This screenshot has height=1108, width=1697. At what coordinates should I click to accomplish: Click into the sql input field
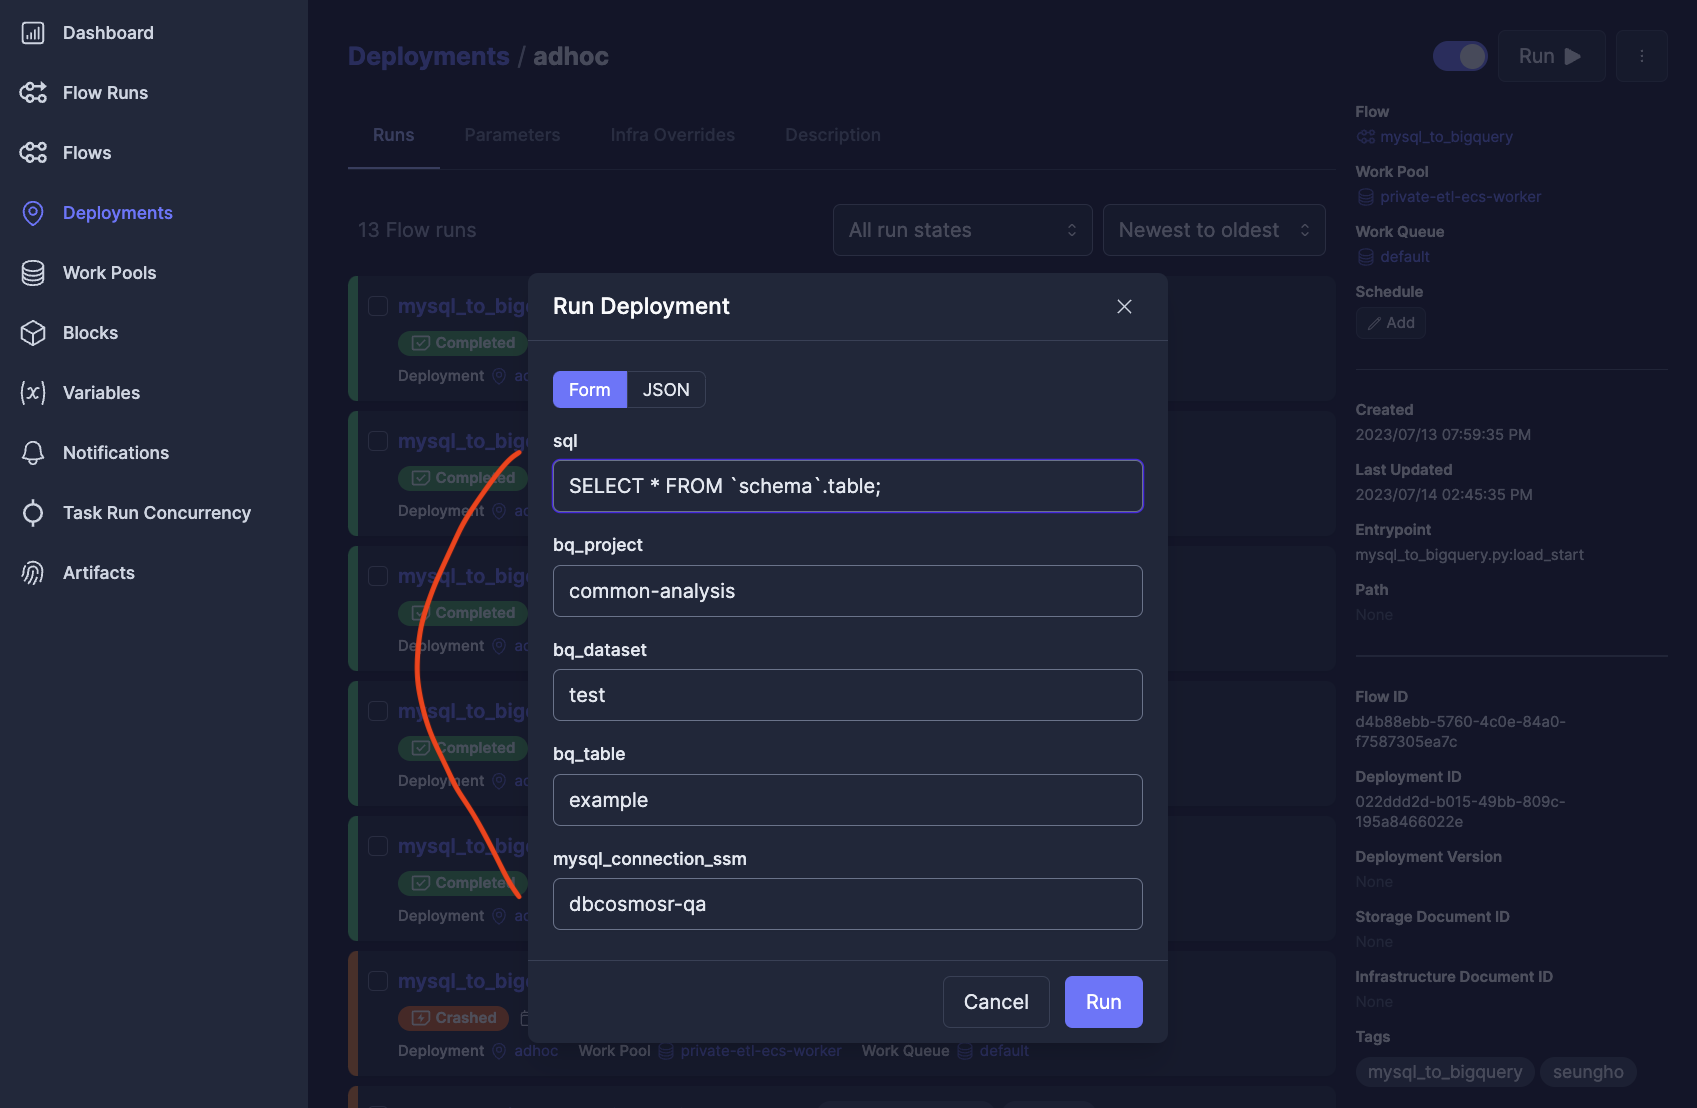click(x=848, y=486)
